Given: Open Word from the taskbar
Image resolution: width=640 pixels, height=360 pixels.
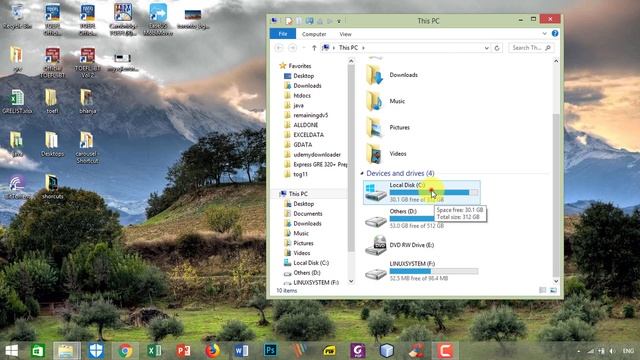Looking at the screenshot, I should (x=241, y=351).
